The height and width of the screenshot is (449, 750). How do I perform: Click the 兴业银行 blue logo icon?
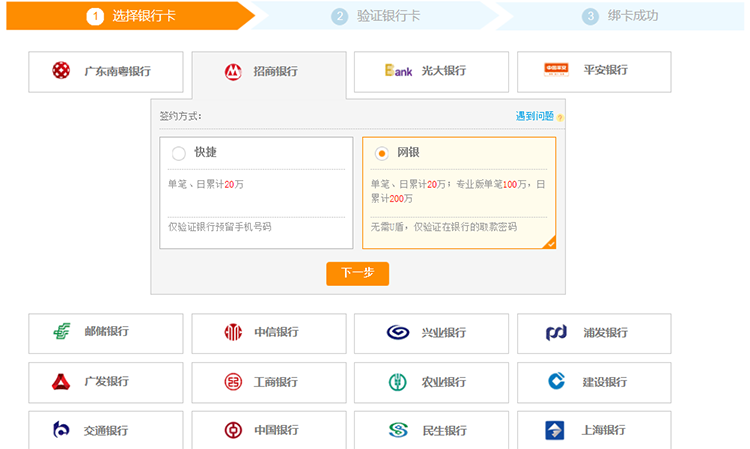[397, 332]
